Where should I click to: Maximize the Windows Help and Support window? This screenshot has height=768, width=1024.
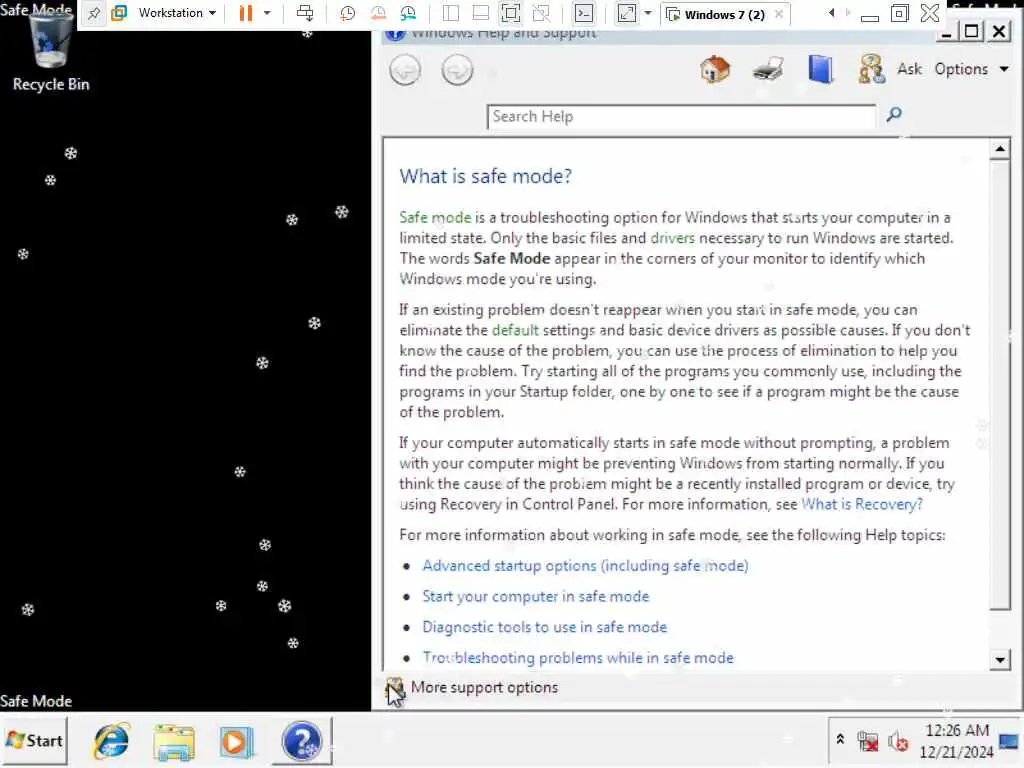pos(972,31)
